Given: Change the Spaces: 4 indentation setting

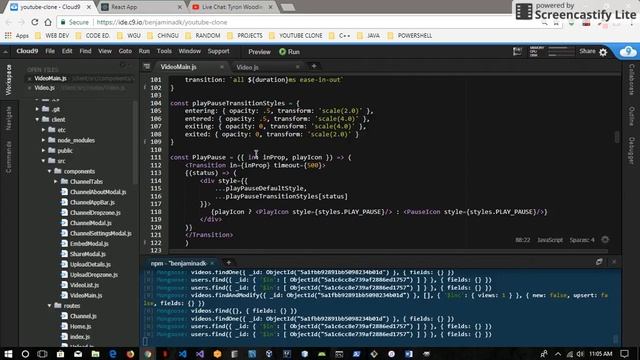Looking at the screenshot, I should 582,240.
